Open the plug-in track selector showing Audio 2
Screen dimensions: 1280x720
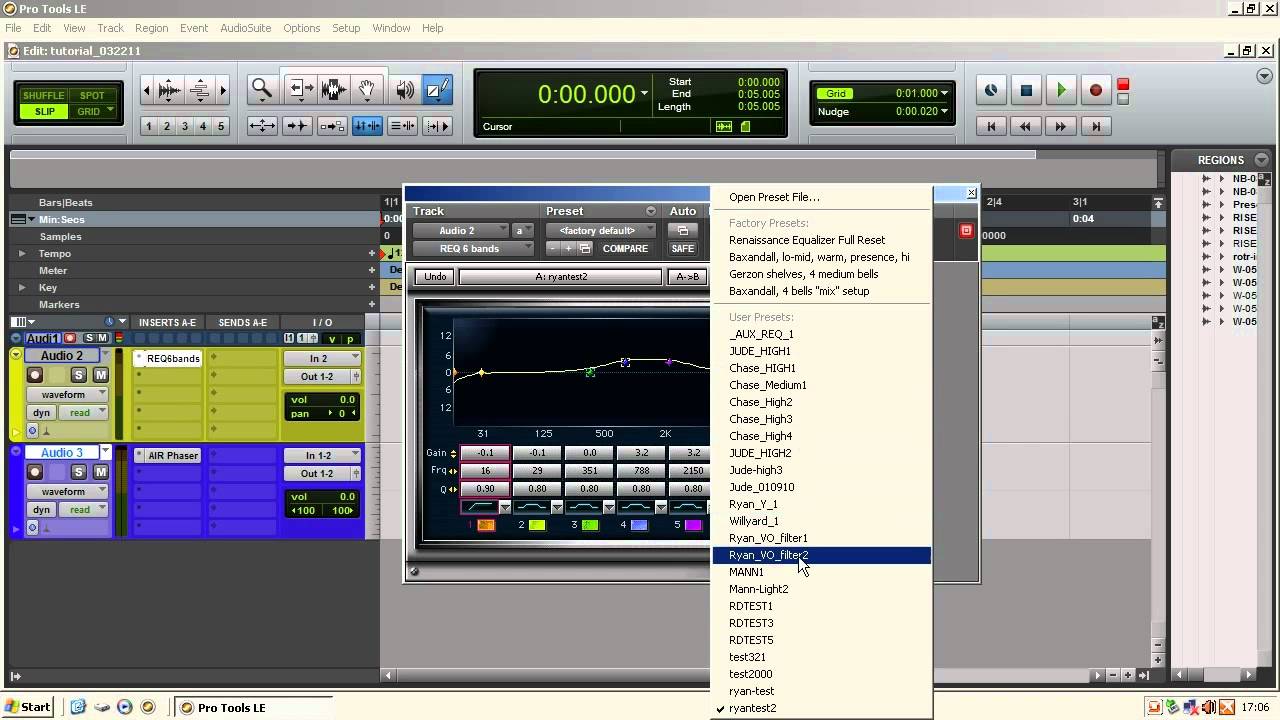[461, 230]
